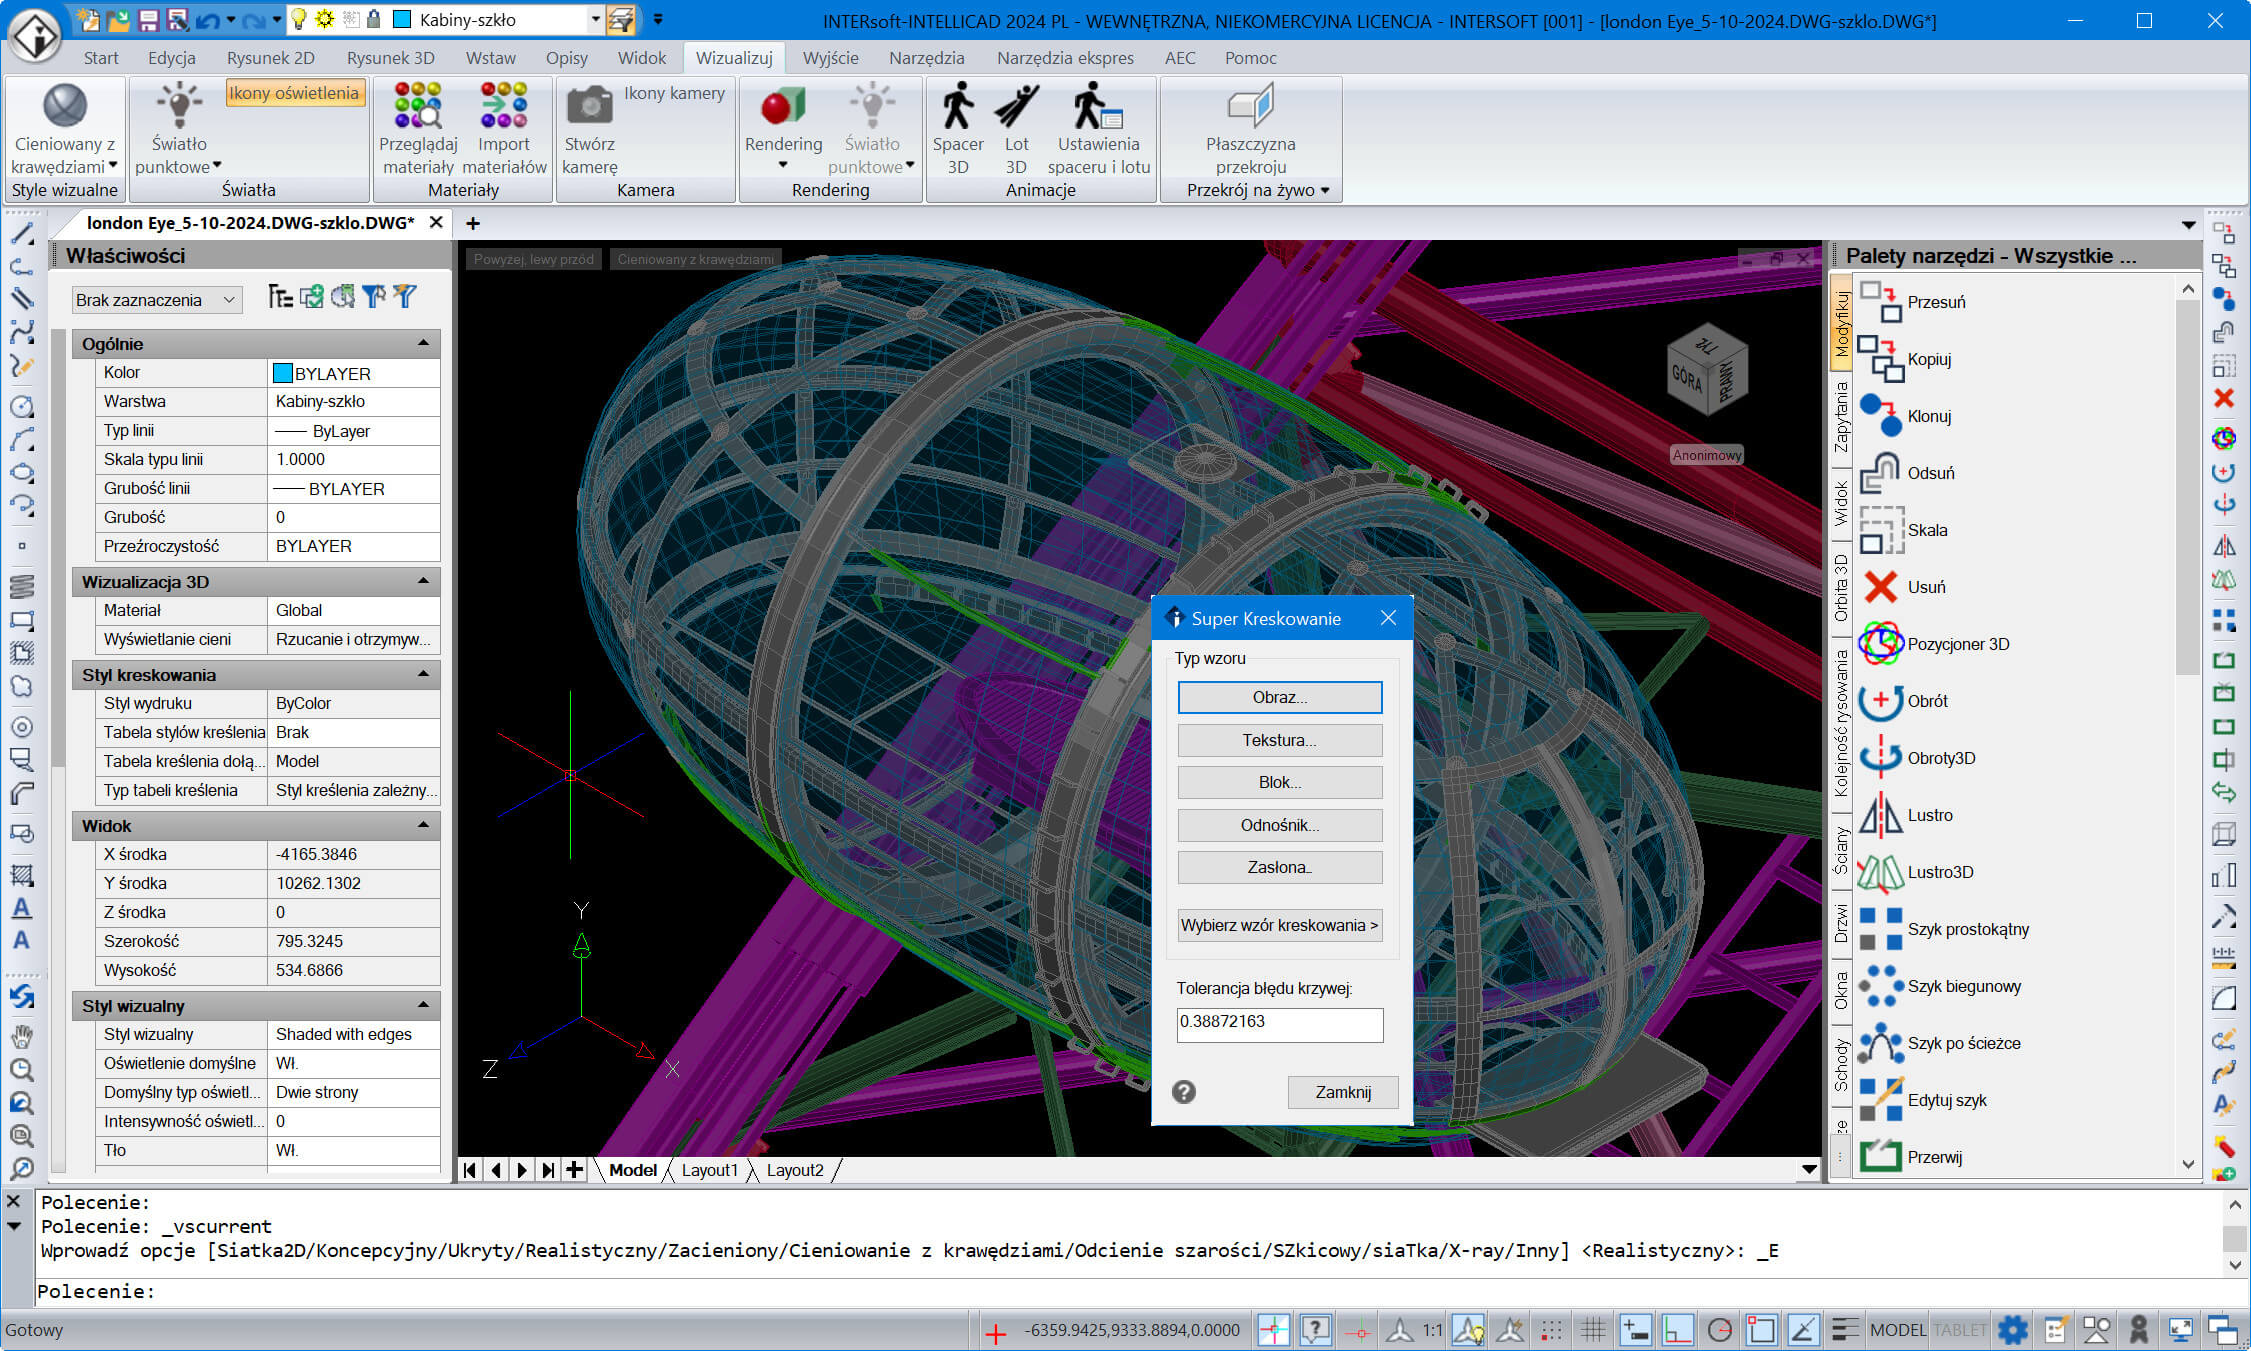Toggle the layer lock icon in toolbar
Image resolution: width=2251 pixels, height=1351 pixels.
tap(373, 19)
